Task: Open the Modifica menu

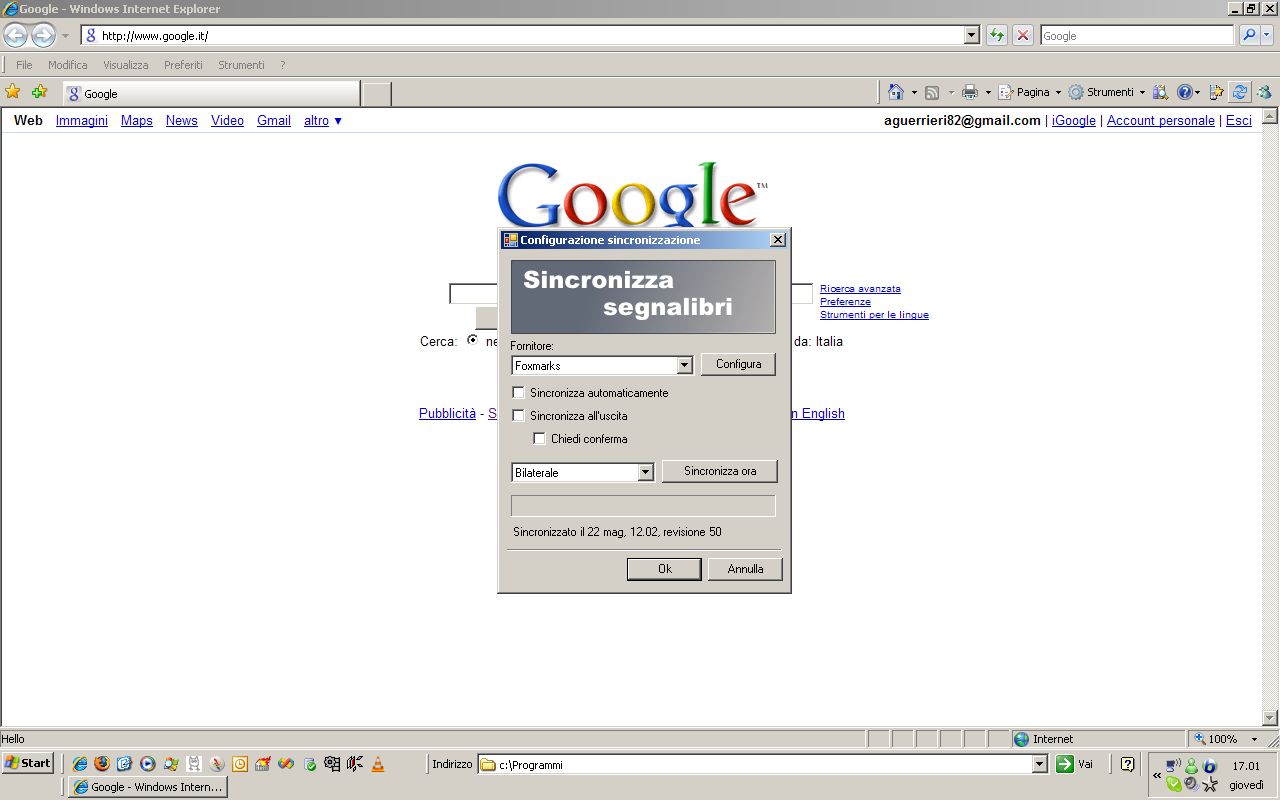Action: point(68,65)
